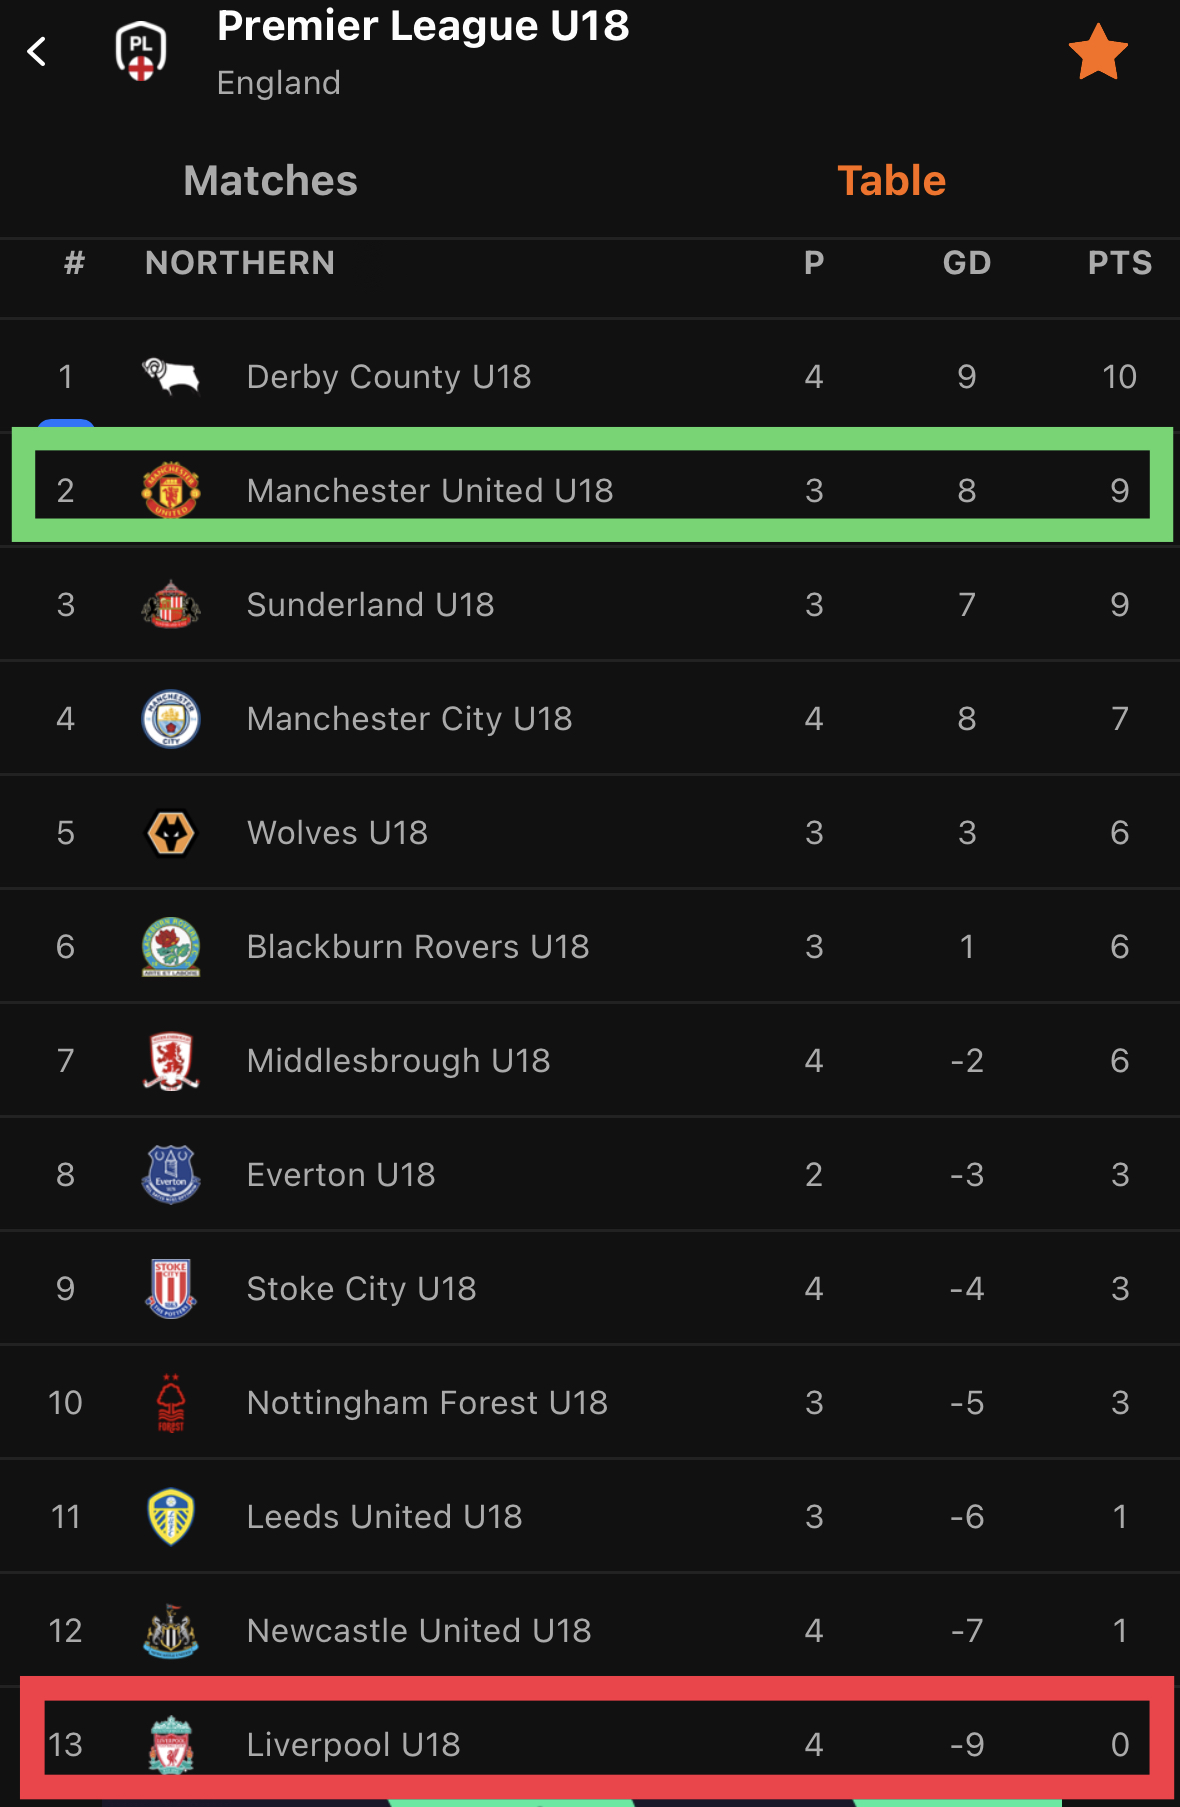Open Middlesbrough U18 team page
Screen dimensions: 1180x1807
point(590,1060)
